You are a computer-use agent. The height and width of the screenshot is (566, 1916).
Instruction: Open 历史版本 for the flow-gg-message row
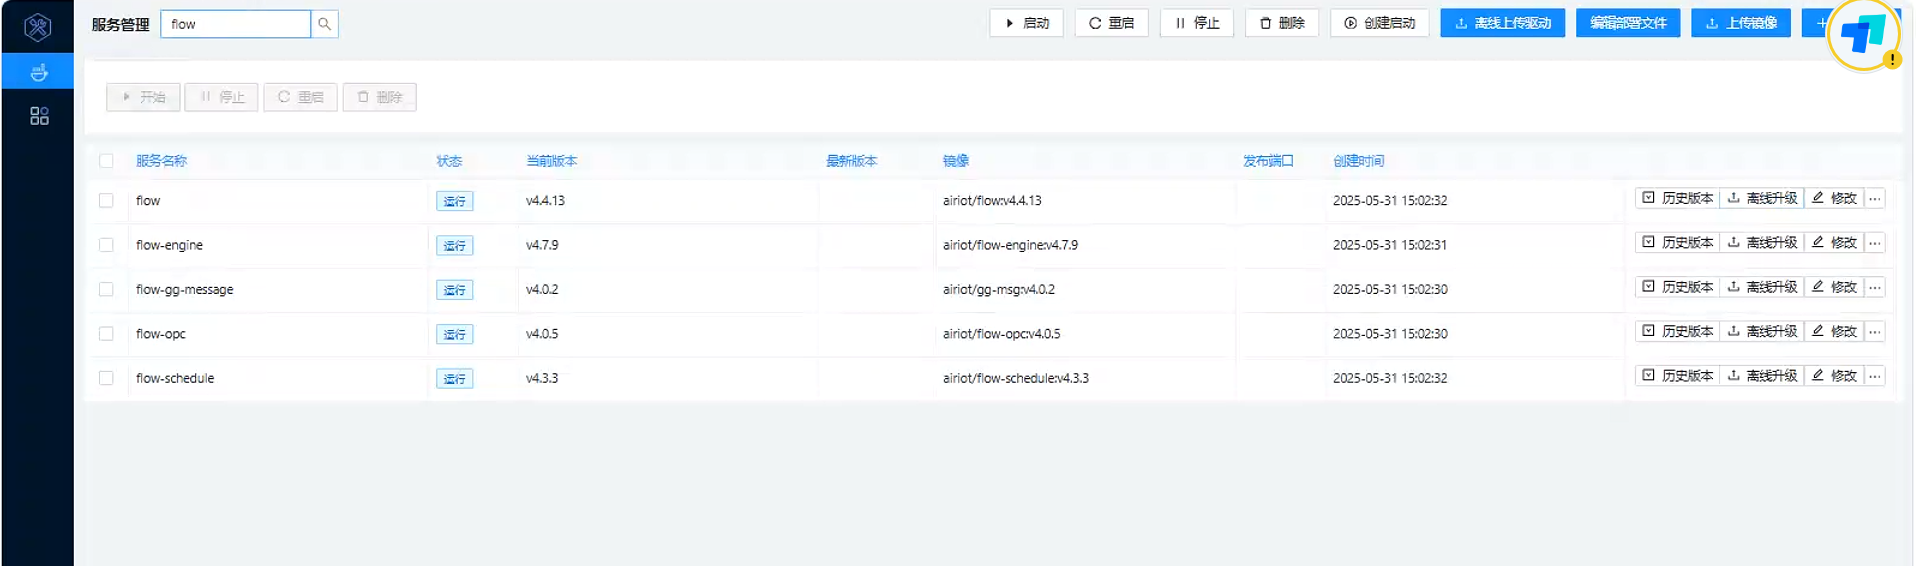pyautogui.click(x=1677, y=287)
